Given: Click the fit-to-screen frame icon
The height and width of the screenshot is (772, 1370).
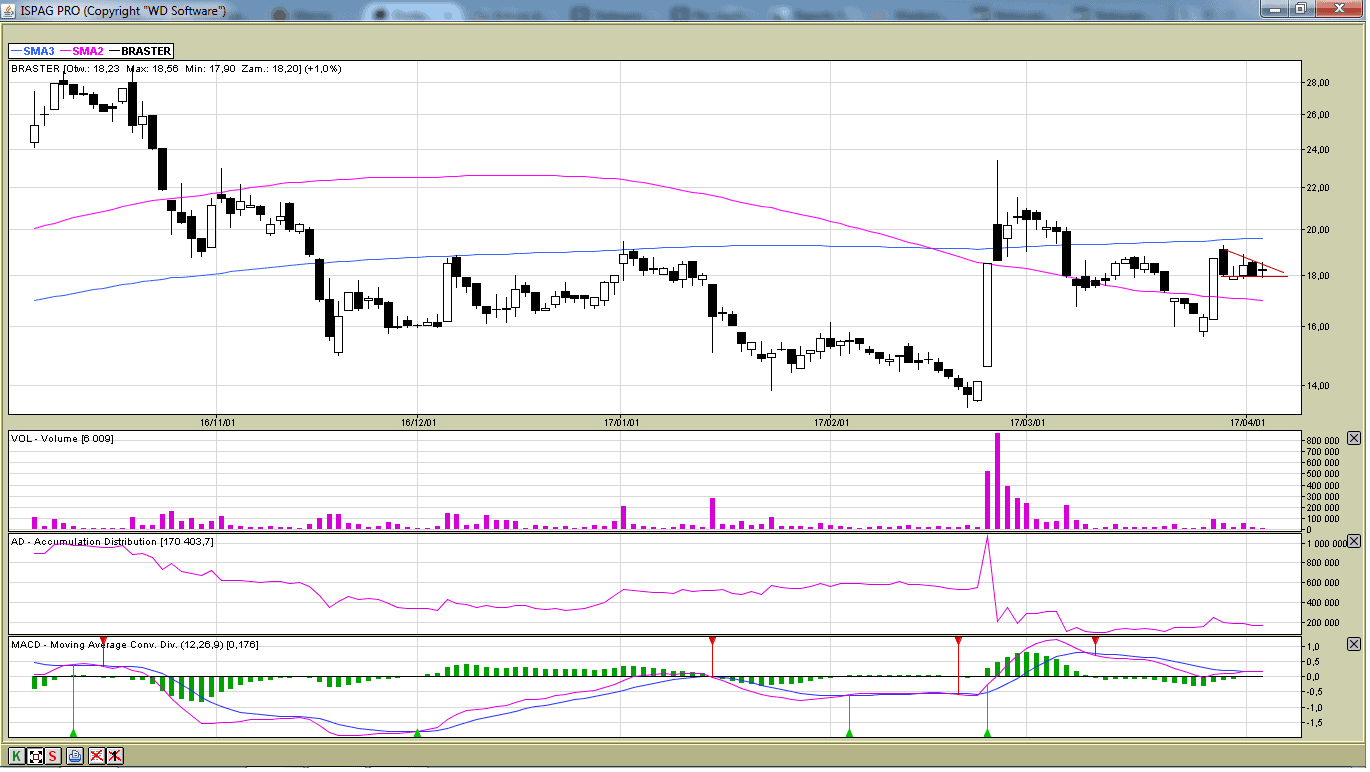Looking at the screenshot, I should [35, 756].
